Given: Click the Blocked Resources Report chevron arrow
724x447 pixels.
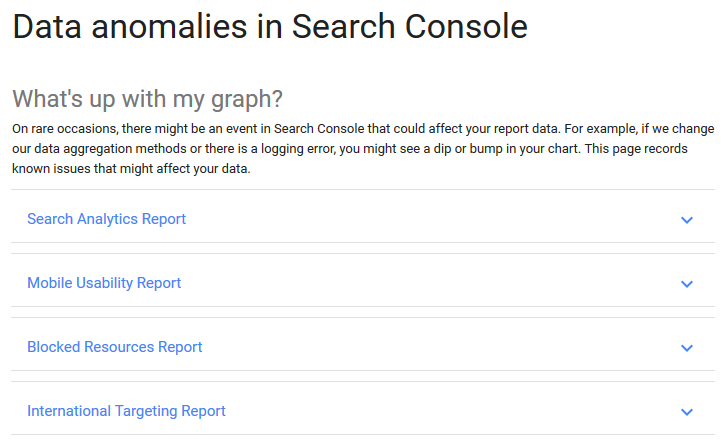Looking at the screenshot, I should click(687, 348).
